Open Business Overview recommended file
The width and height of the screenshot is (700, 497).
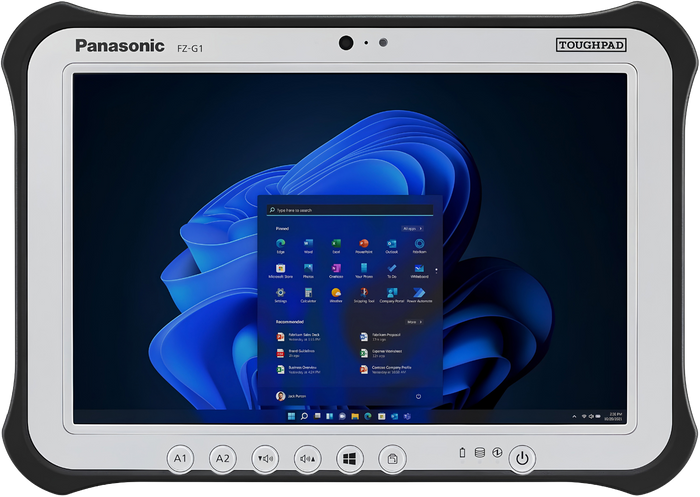299,370
